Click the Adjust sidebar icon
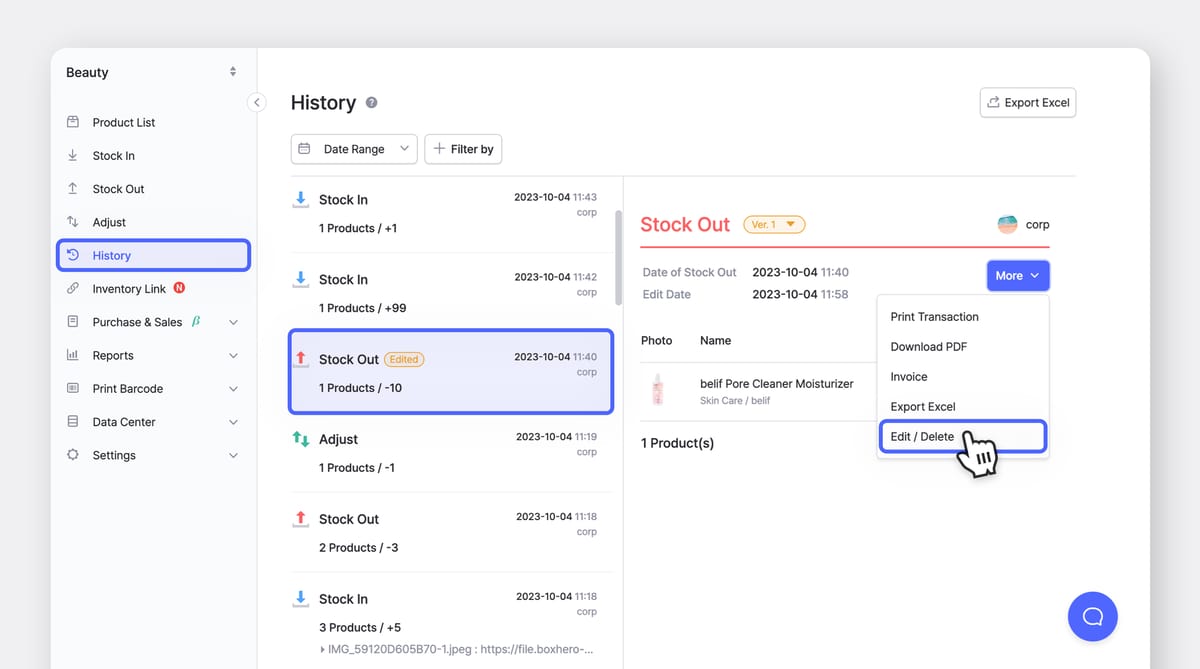Screen dimensions: 1200x669 (x=73, y=221)
